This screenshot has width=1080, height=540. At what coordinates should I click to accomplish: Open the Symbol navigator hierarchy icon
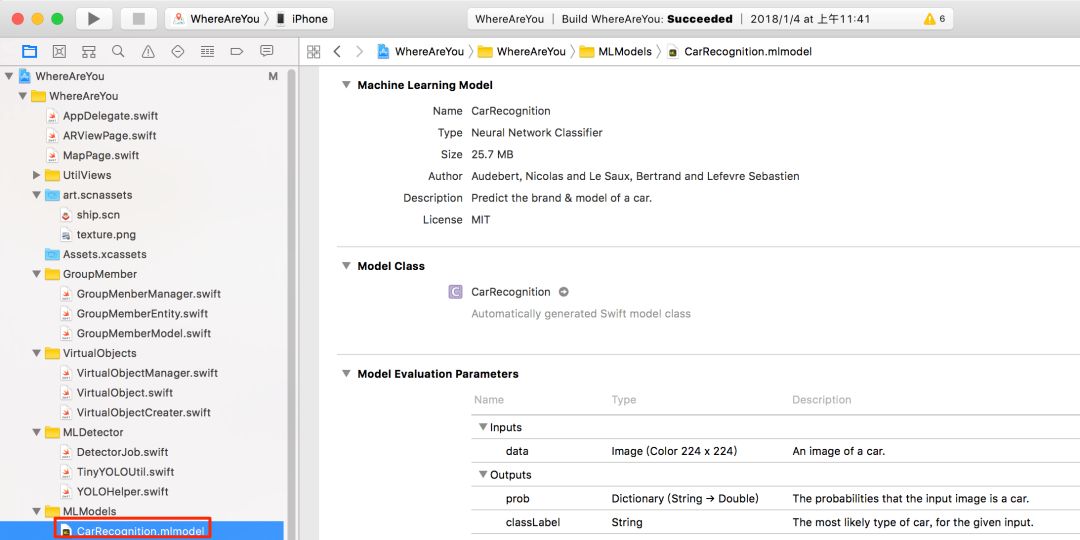click(89, 51)
